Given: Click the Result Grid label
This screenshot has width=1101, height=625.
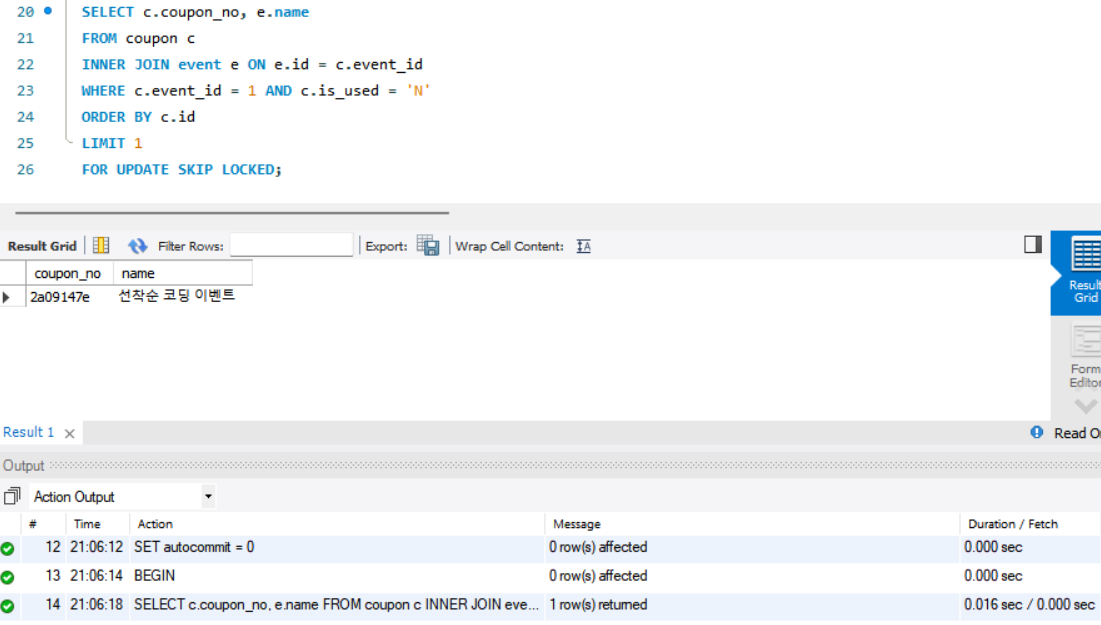Looking at the screenshot, I should [42, 246].
